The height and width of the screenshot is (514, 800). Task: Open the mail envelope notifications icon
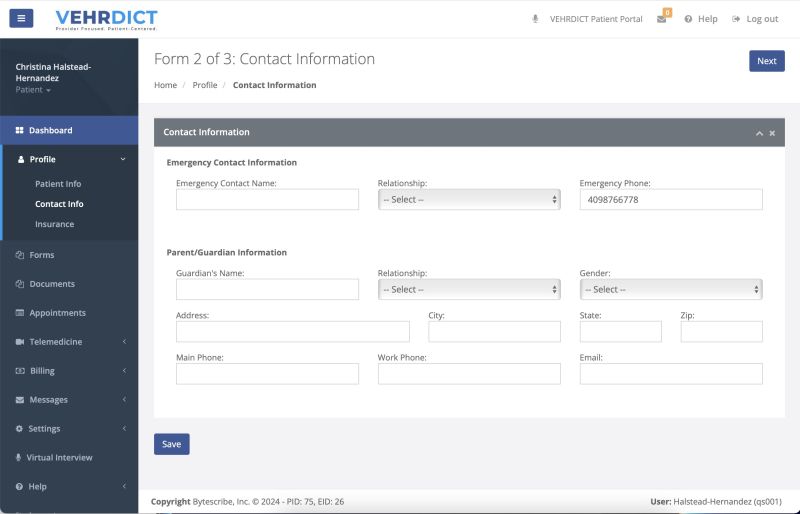[x=661, y=19]
